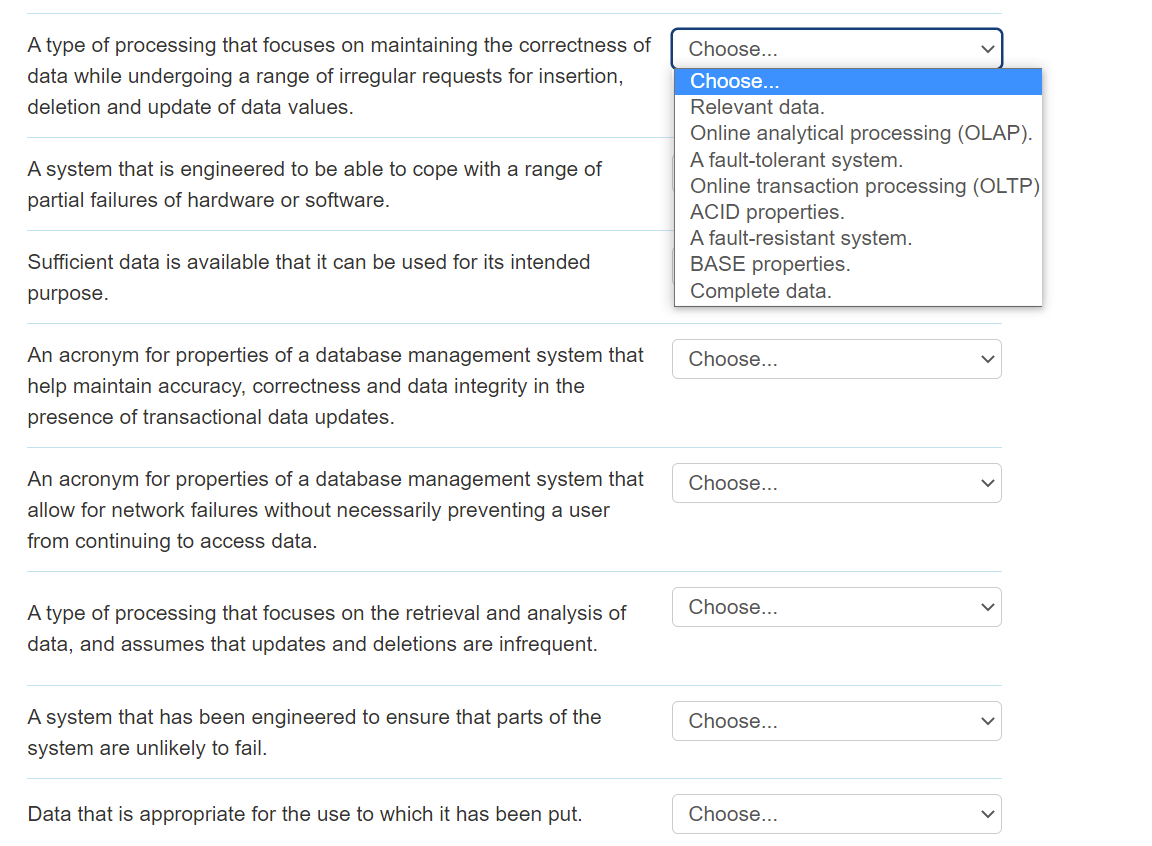Viewport: 1152px width, 846px height.
Task: Expand dropdown for retrieval and analysis processing question
Action: tap(836, 607)
